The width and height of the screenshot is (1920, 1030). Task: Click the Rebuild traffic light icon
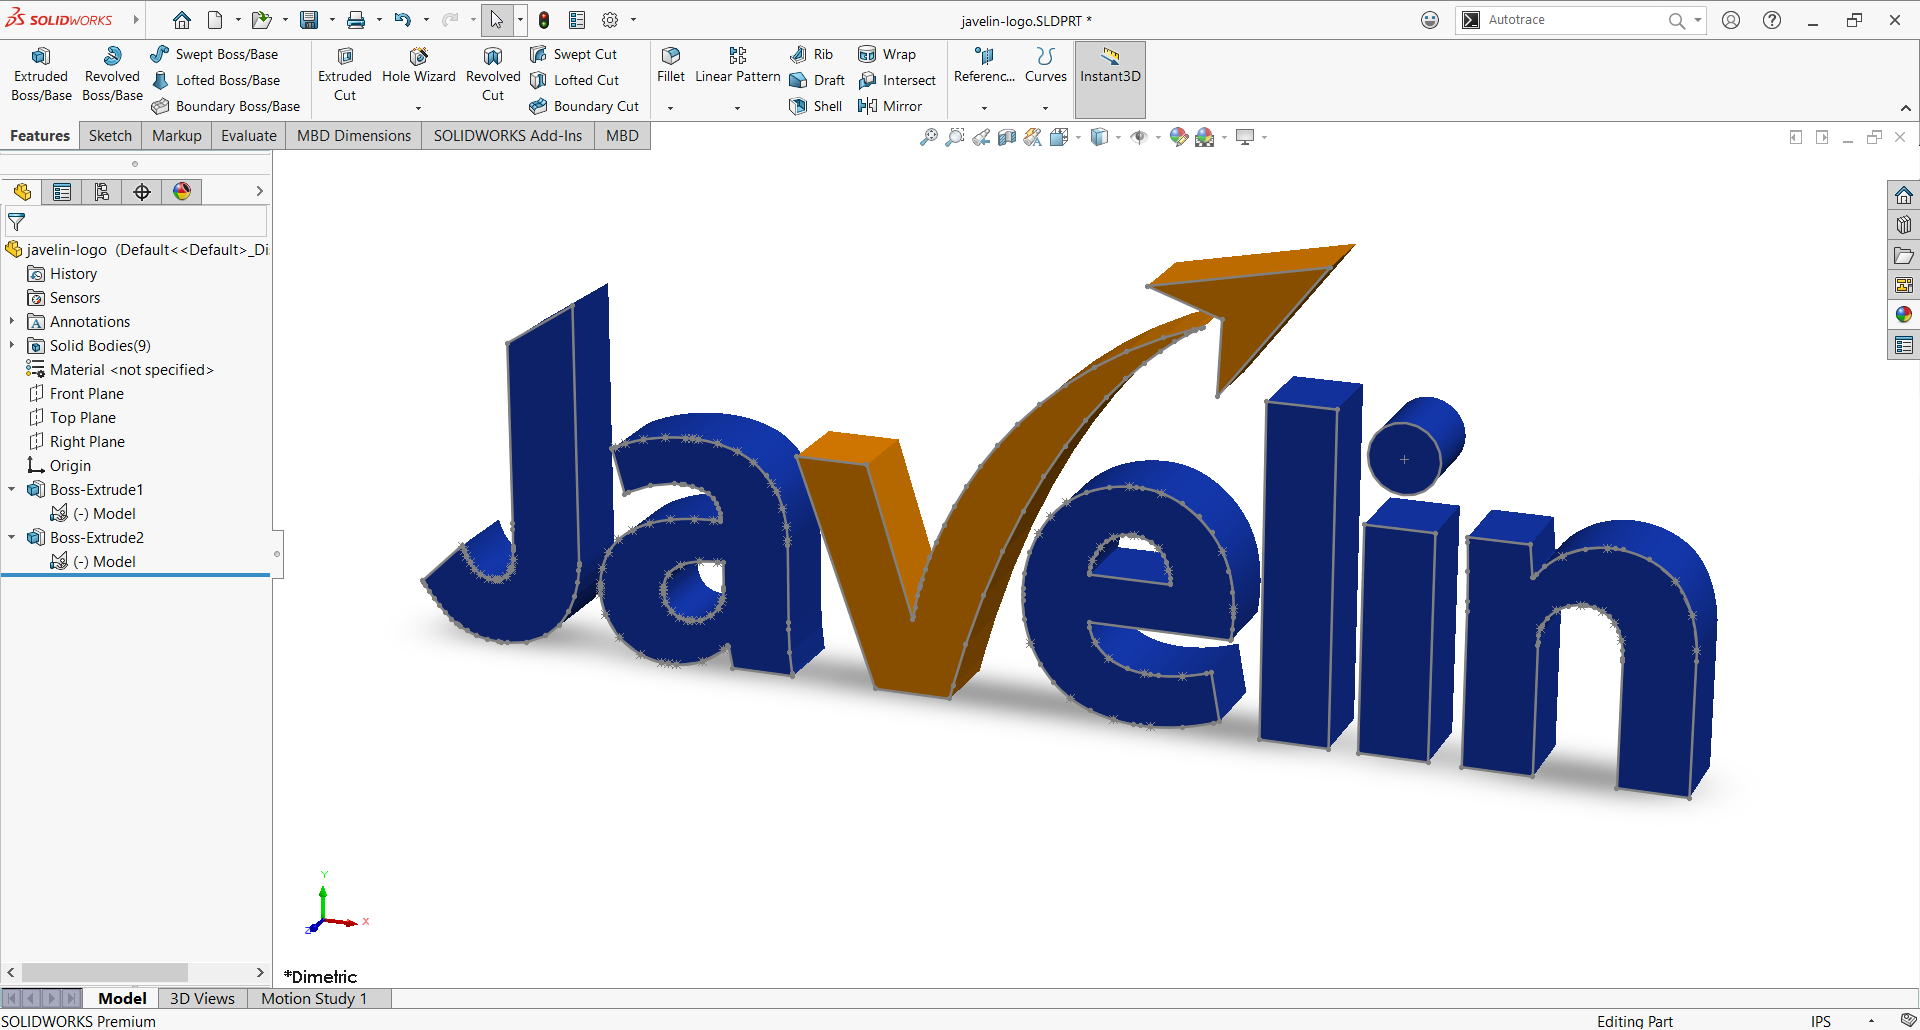click(544, 20)
